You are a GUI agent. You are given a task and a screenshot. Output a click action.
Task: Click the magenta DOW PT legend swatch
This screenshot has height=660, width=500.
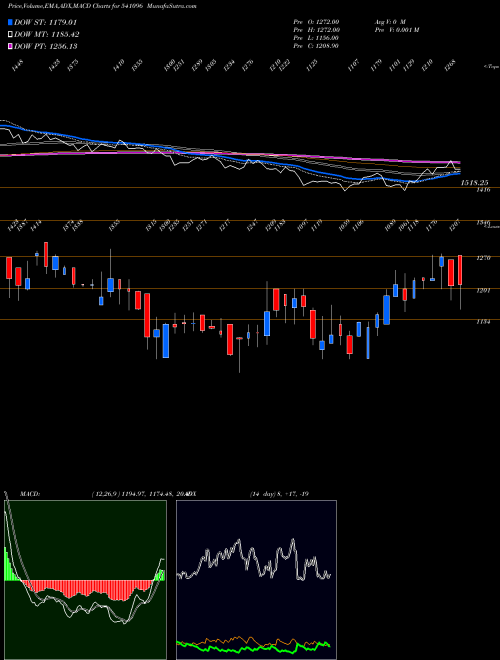tap(10, 46)
